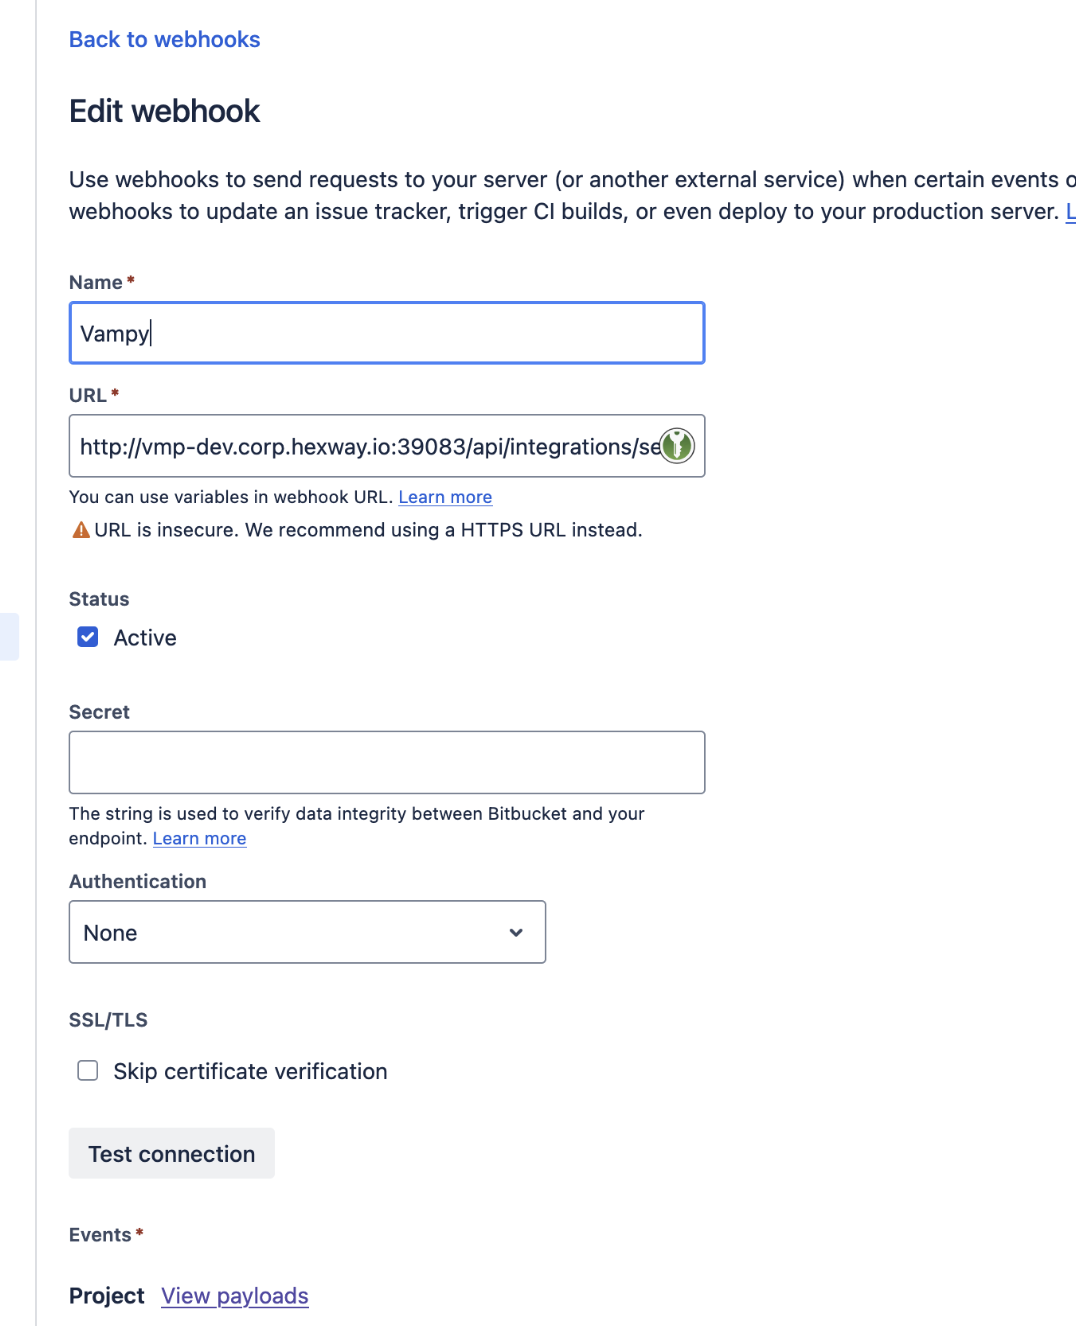Open Learn more link about webhook URL variables
1076x1326 pixels.
click(445, 497)
